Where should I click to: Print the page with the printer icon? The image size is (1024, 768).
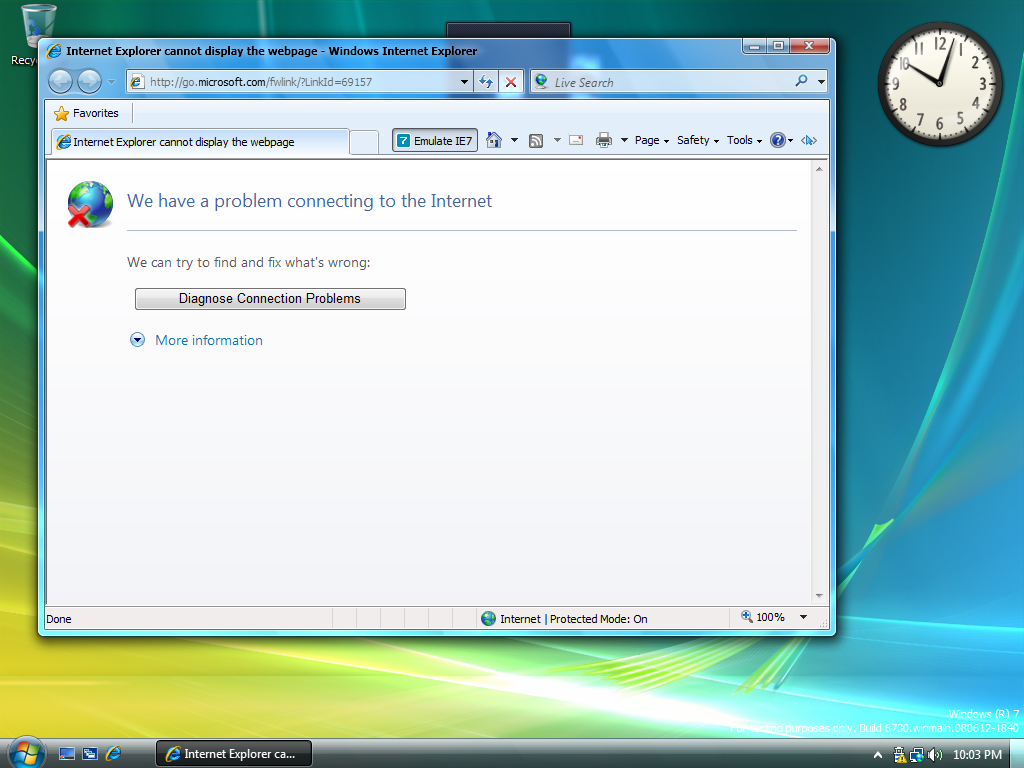point(604,140)
